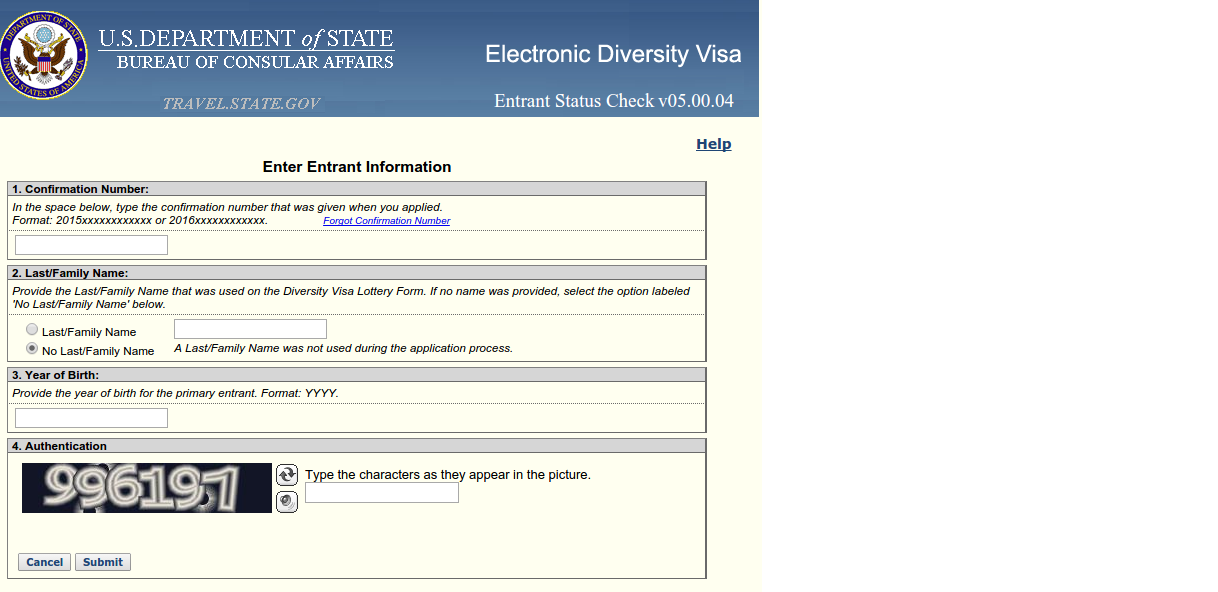The image size is (1218, 592).
Task: Click the 4. Authentication section header
Action: (357, 446)
